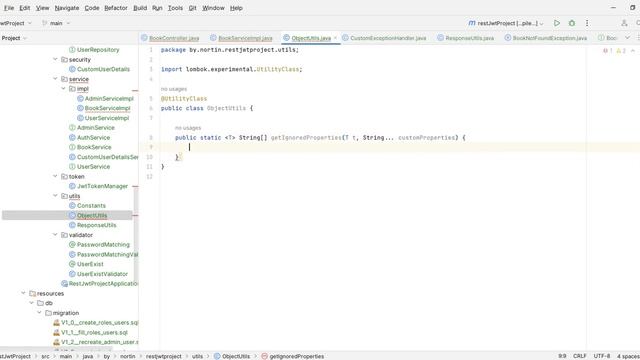Click the PasswordMatching annotation icon
Screen dimensions: 640x360
72,244
